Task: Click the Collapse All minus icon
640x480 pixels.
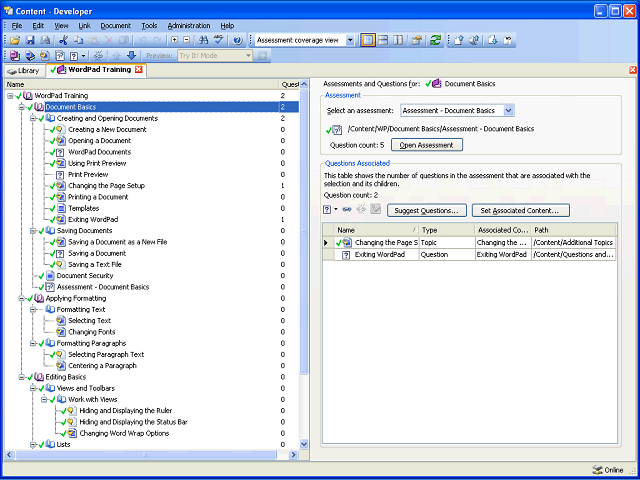Action: (x=187, y=40)
